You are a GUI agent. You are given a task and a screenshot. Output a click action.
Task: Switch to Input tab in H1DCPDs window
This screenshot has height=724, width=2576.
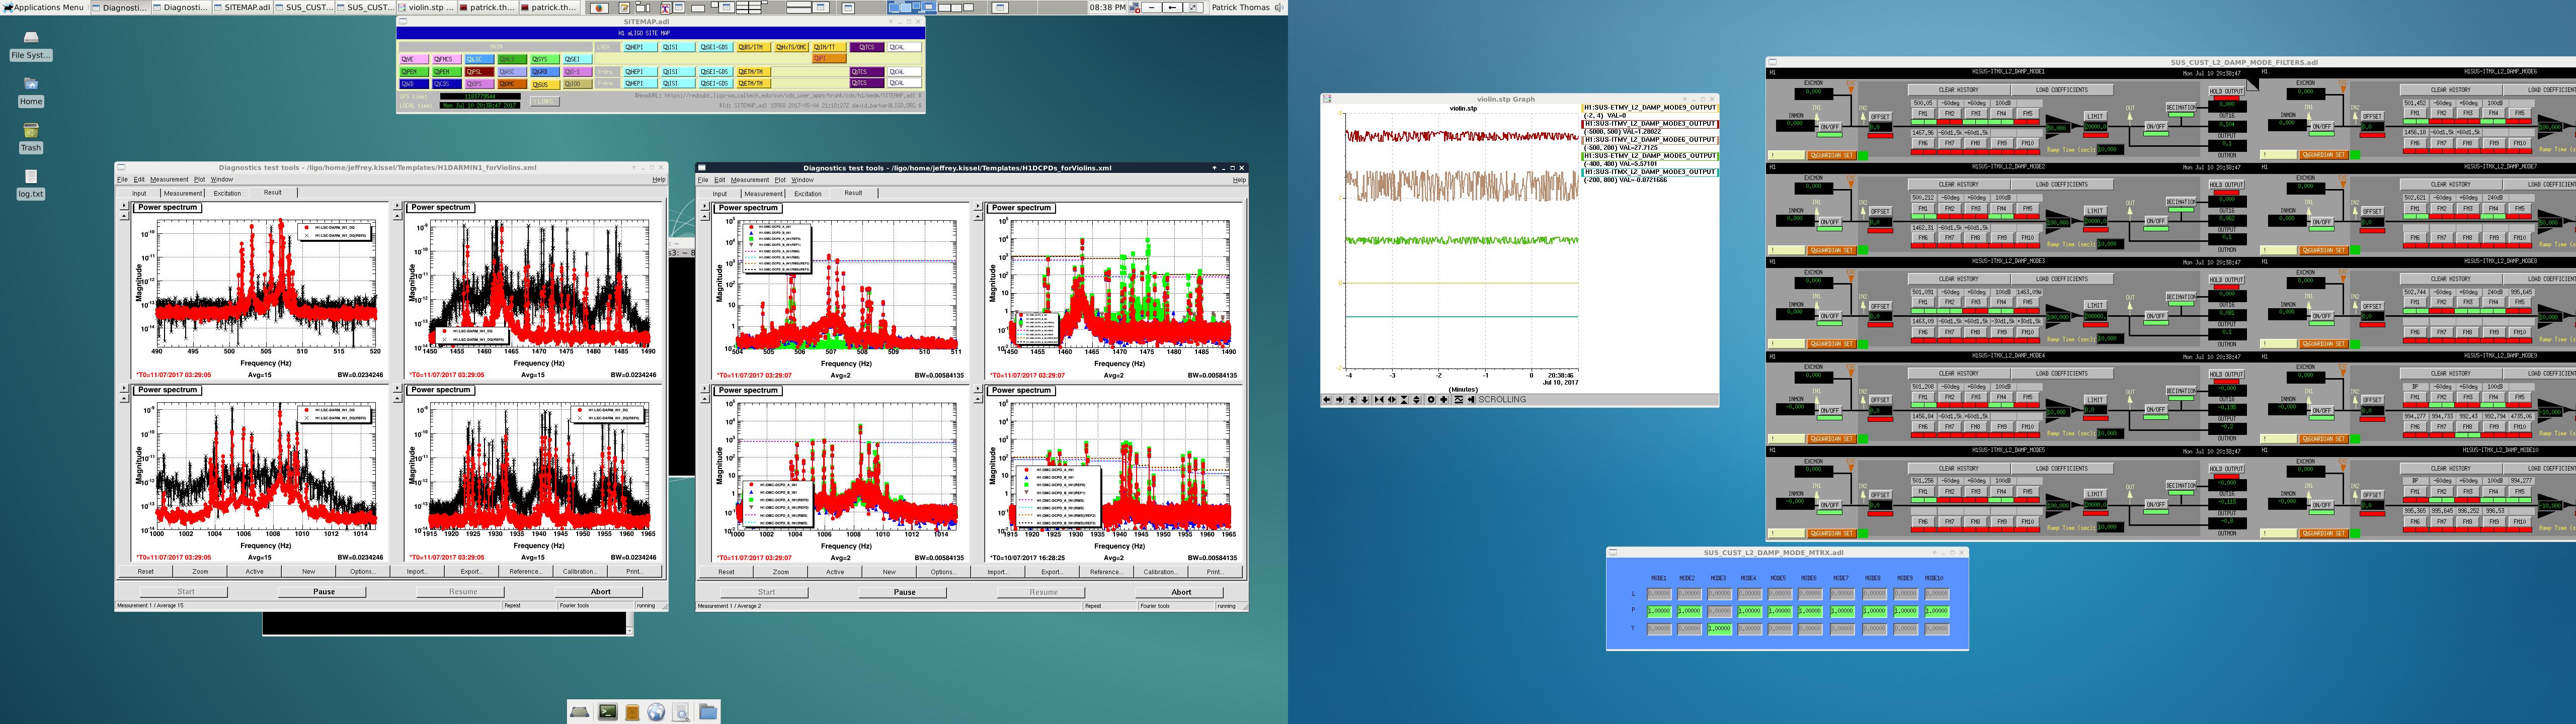[720, 194]
